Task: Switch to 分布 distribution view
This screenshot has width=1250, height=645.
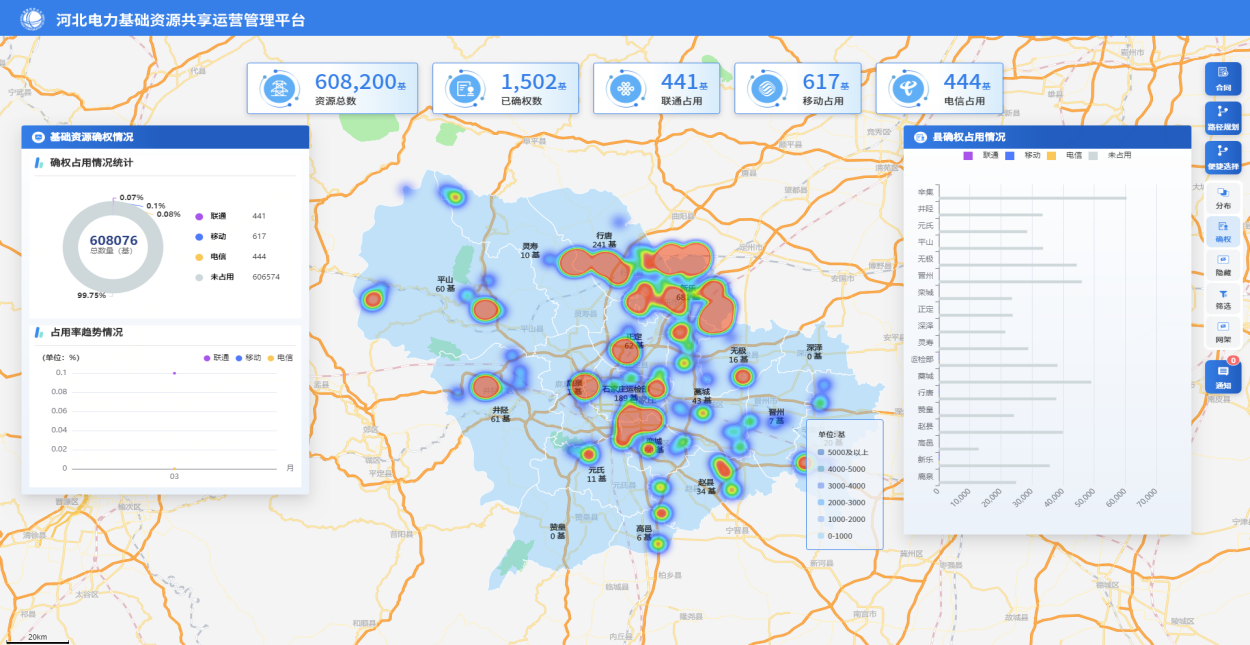Action: click(1223, 197)
